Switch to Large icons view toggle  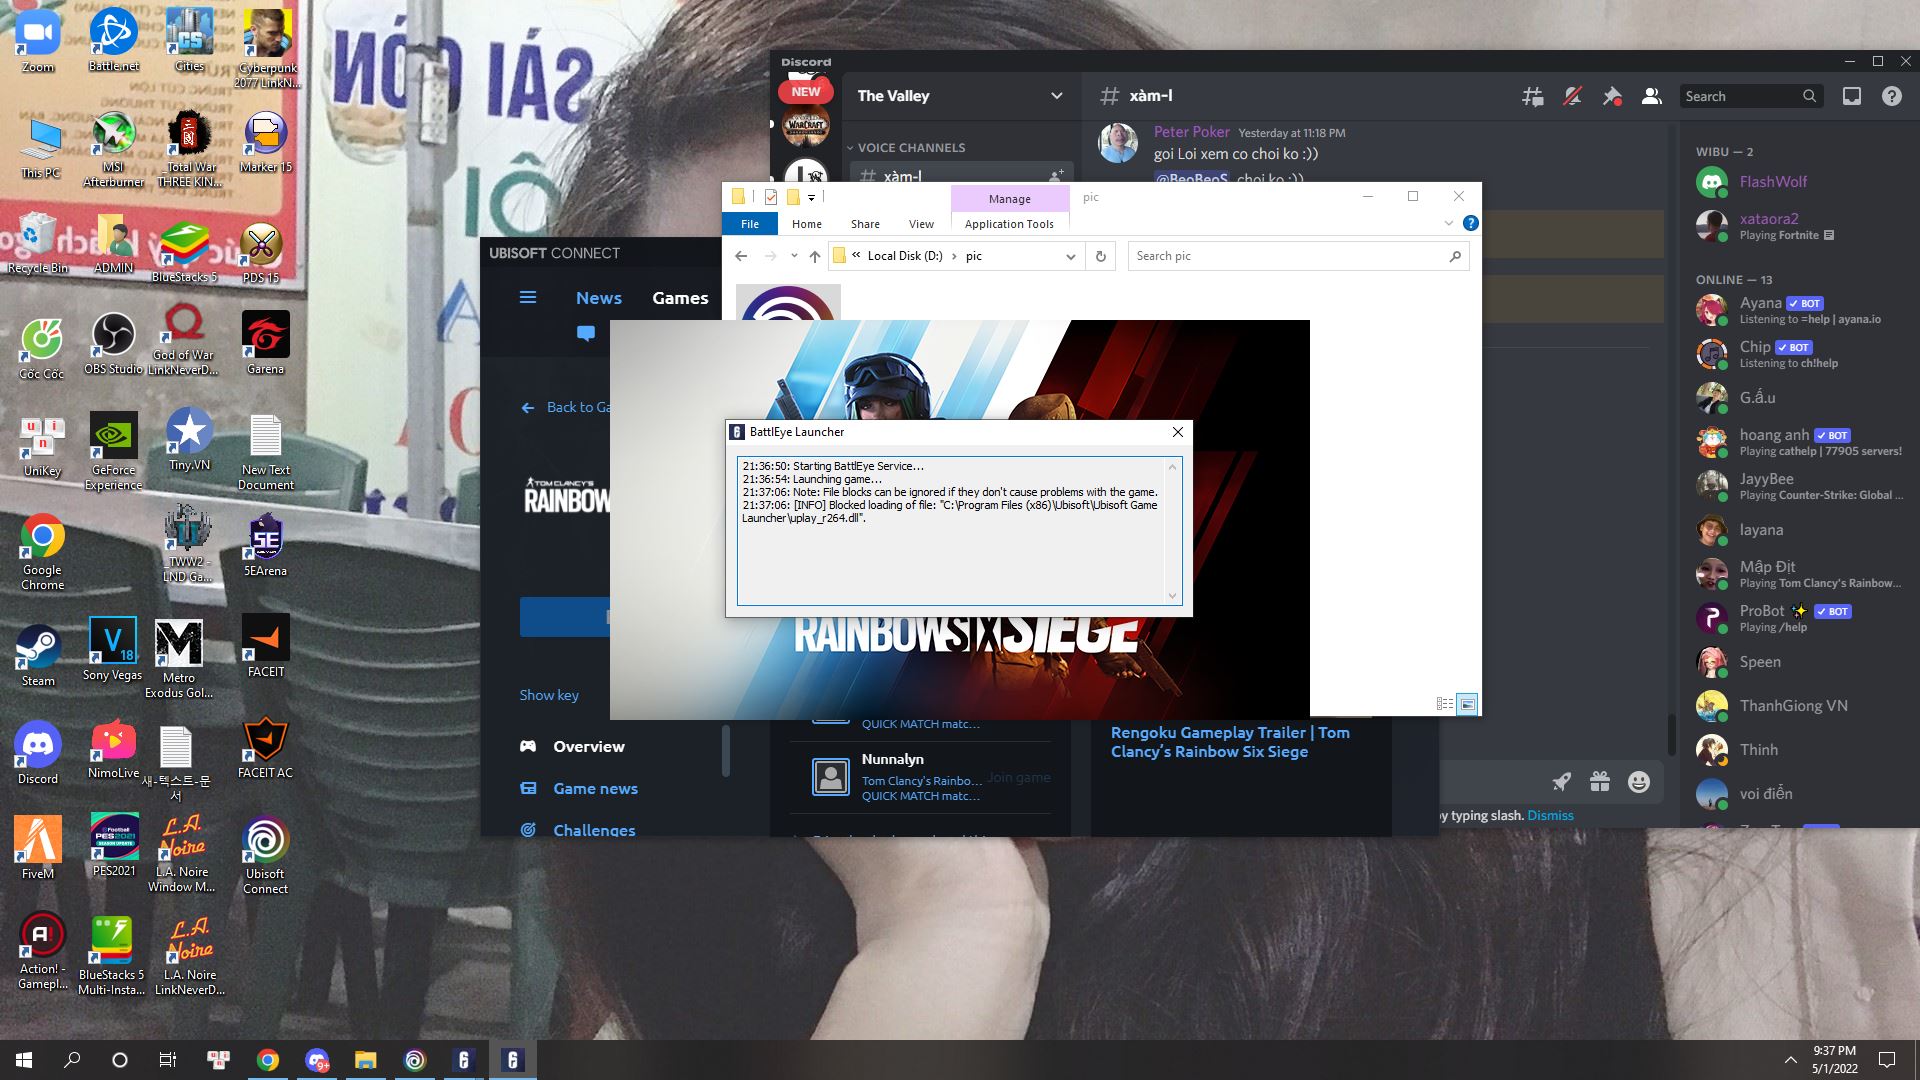point(1467,704)
